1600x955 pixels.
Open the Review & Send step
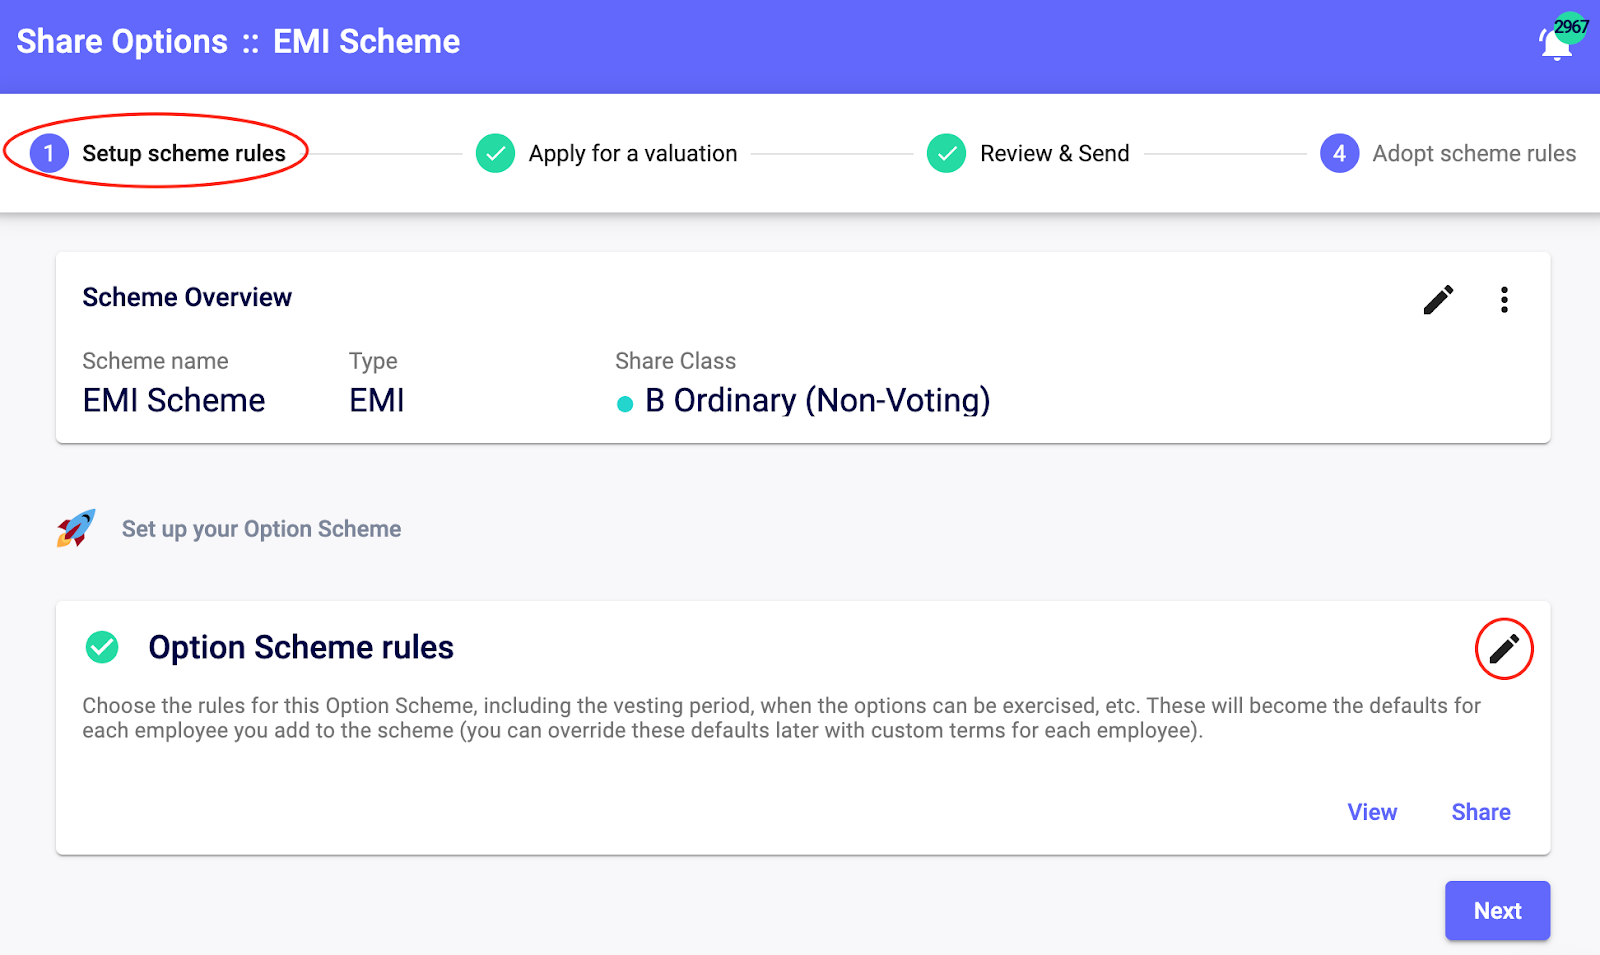tap(1054, 153)
